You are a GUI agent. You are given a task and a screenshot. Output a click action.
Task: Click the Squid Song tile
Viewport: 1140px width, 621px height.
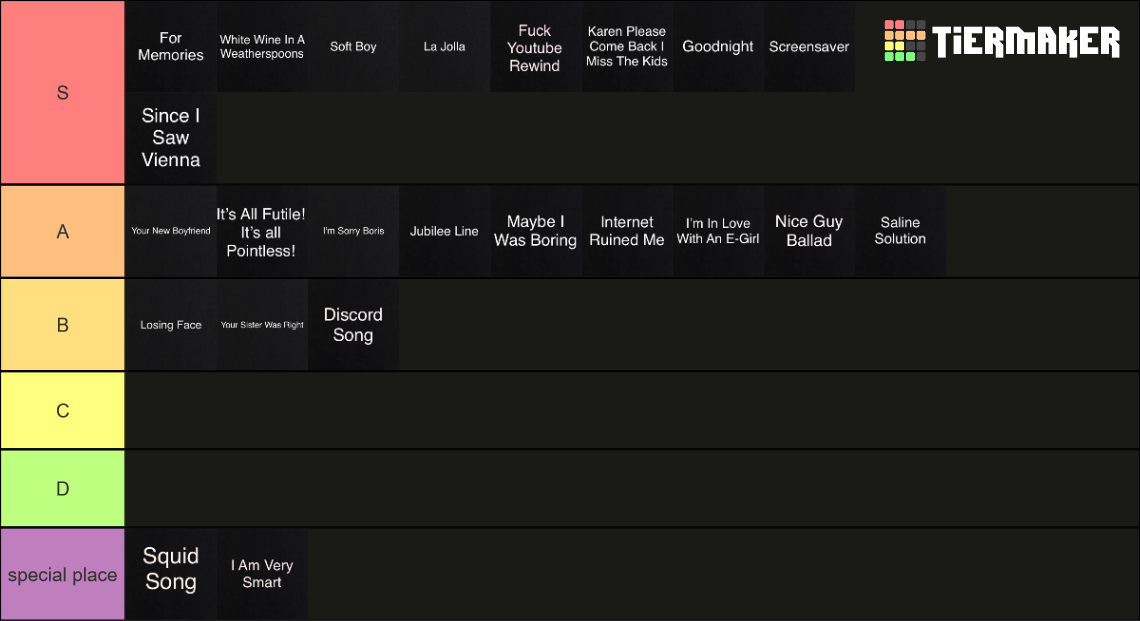pos(171,574)
